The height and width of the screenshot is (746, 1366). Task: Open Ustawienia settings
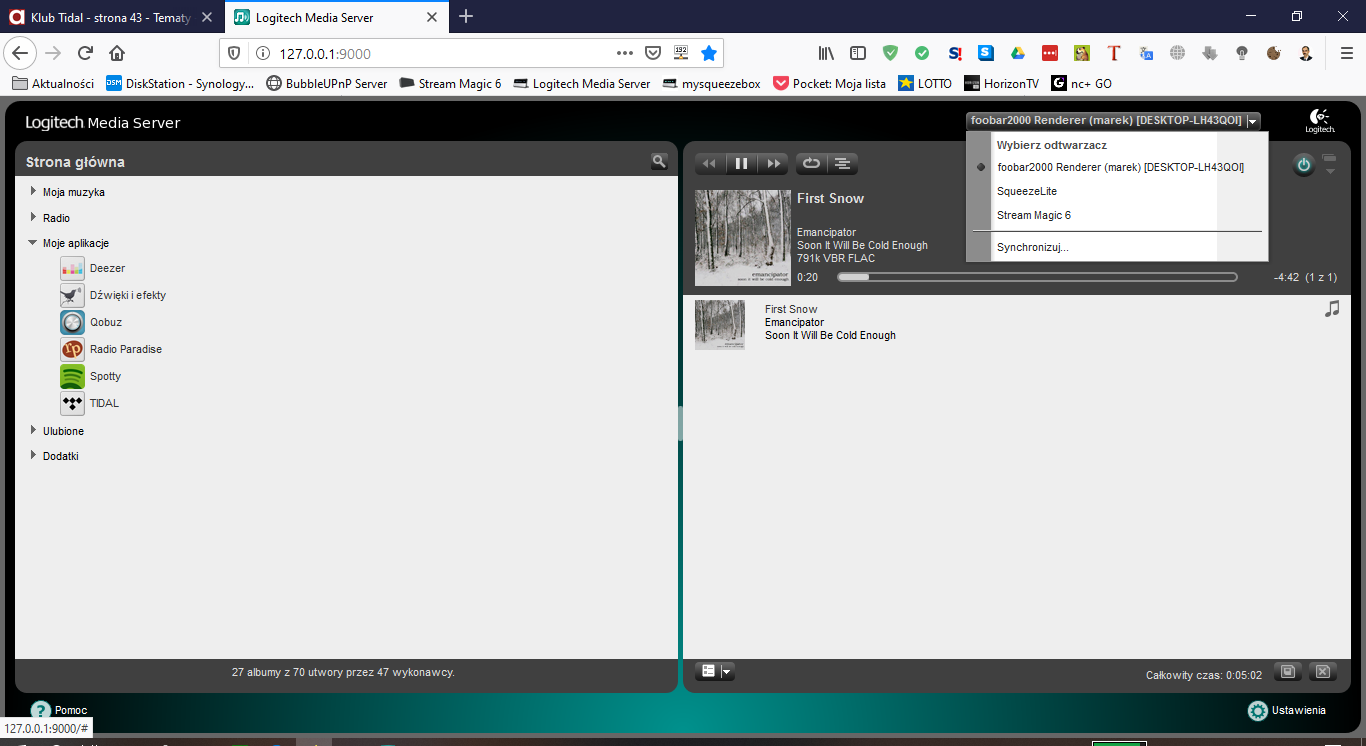(1287, 710)
